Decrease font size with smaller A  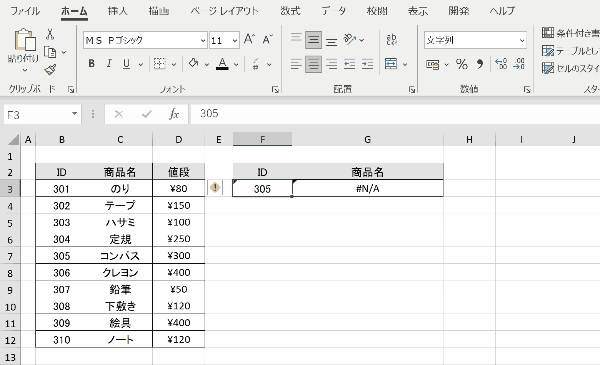(267, 39)
